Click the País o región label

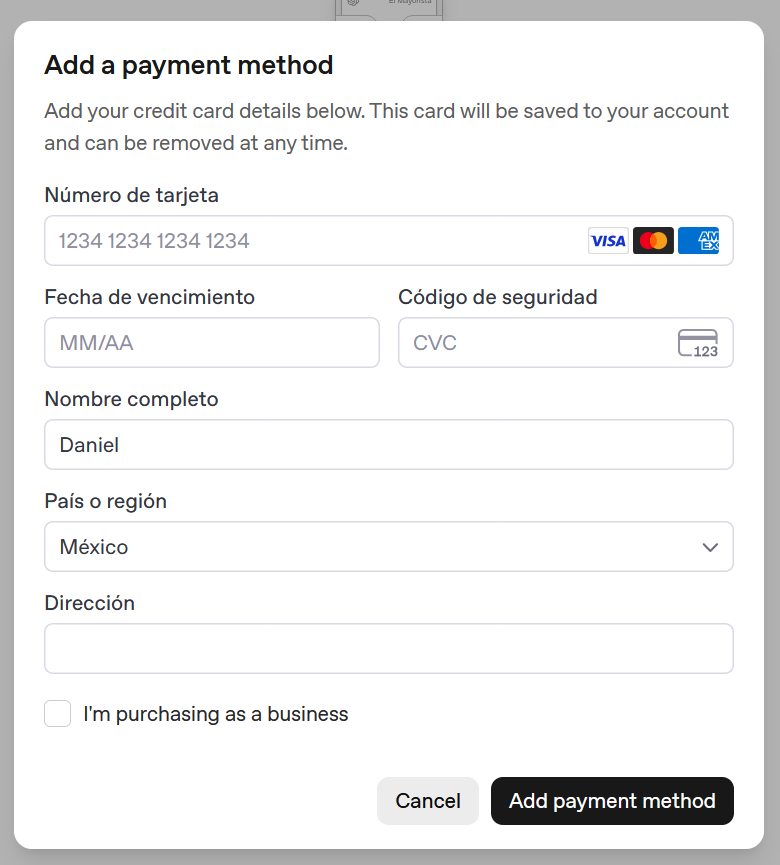coord(106,501)
